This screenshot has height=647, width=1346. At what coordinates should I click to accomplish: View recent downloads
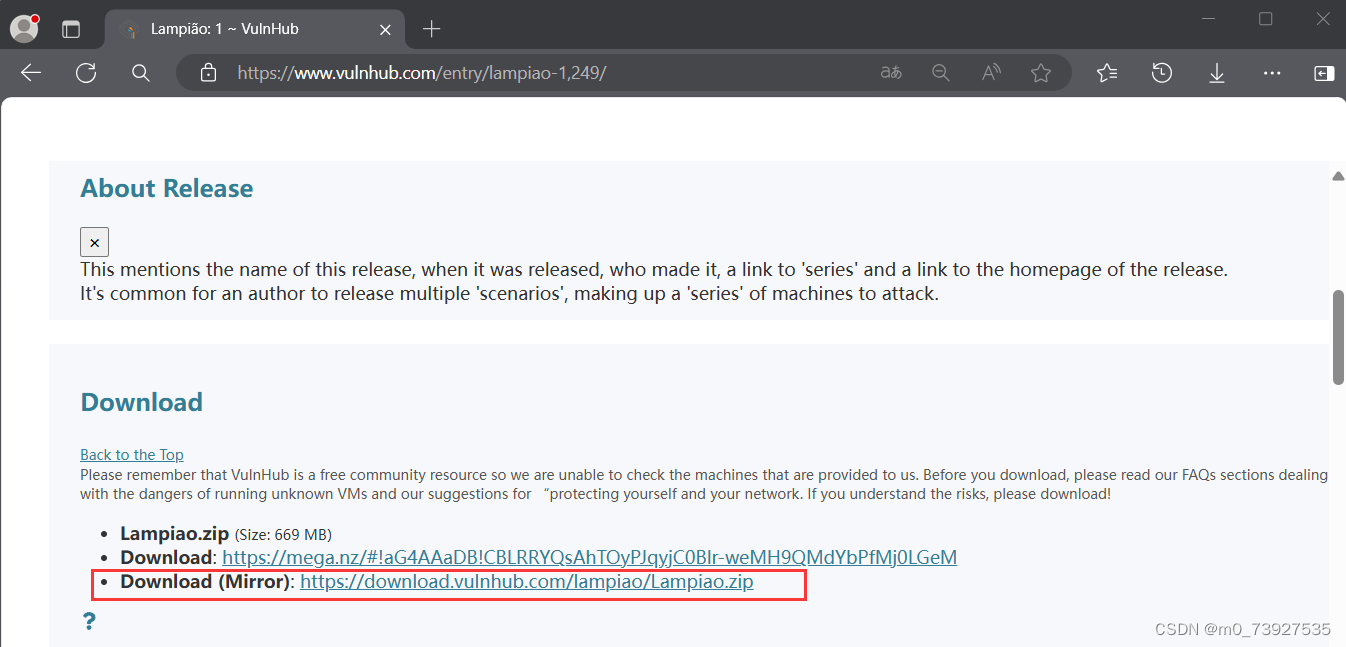point(1216,72)
